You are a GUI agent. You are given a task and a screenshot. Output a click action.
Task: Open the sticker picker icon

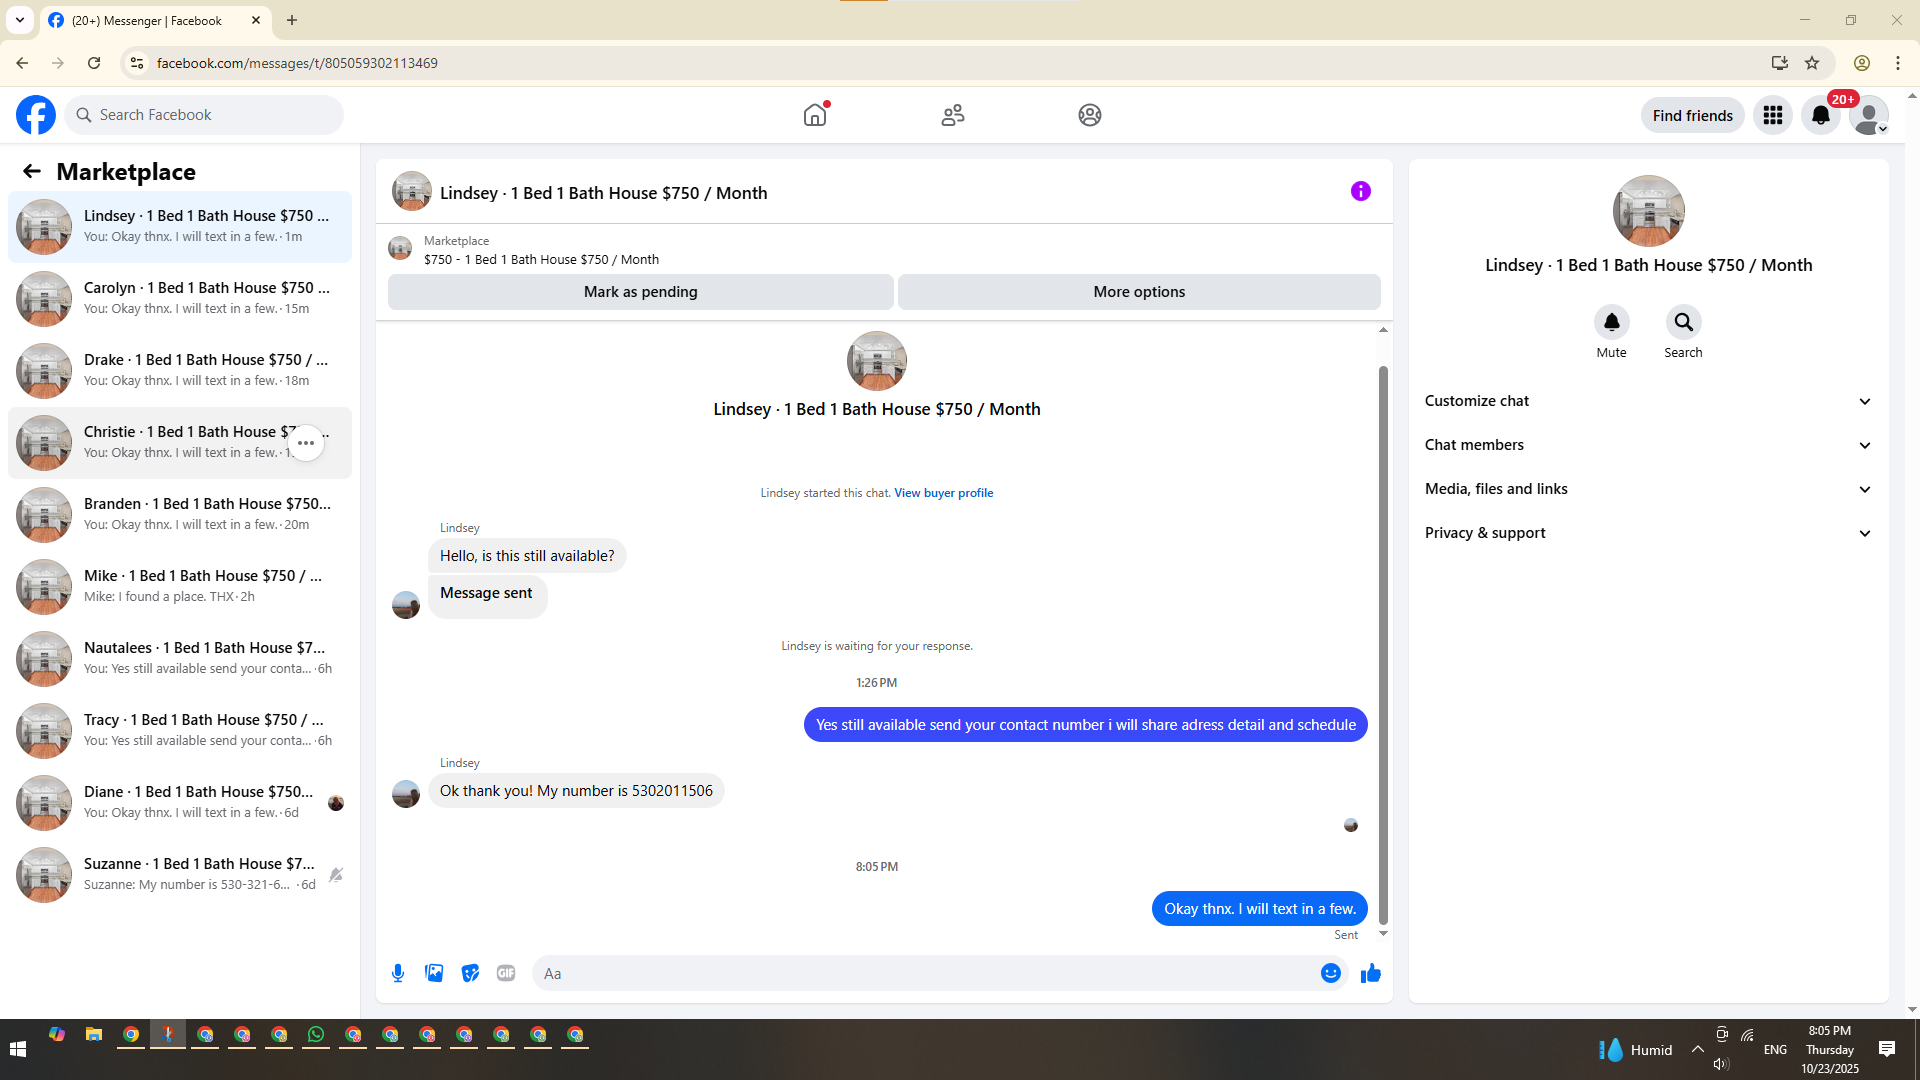[x=470, y=973]
